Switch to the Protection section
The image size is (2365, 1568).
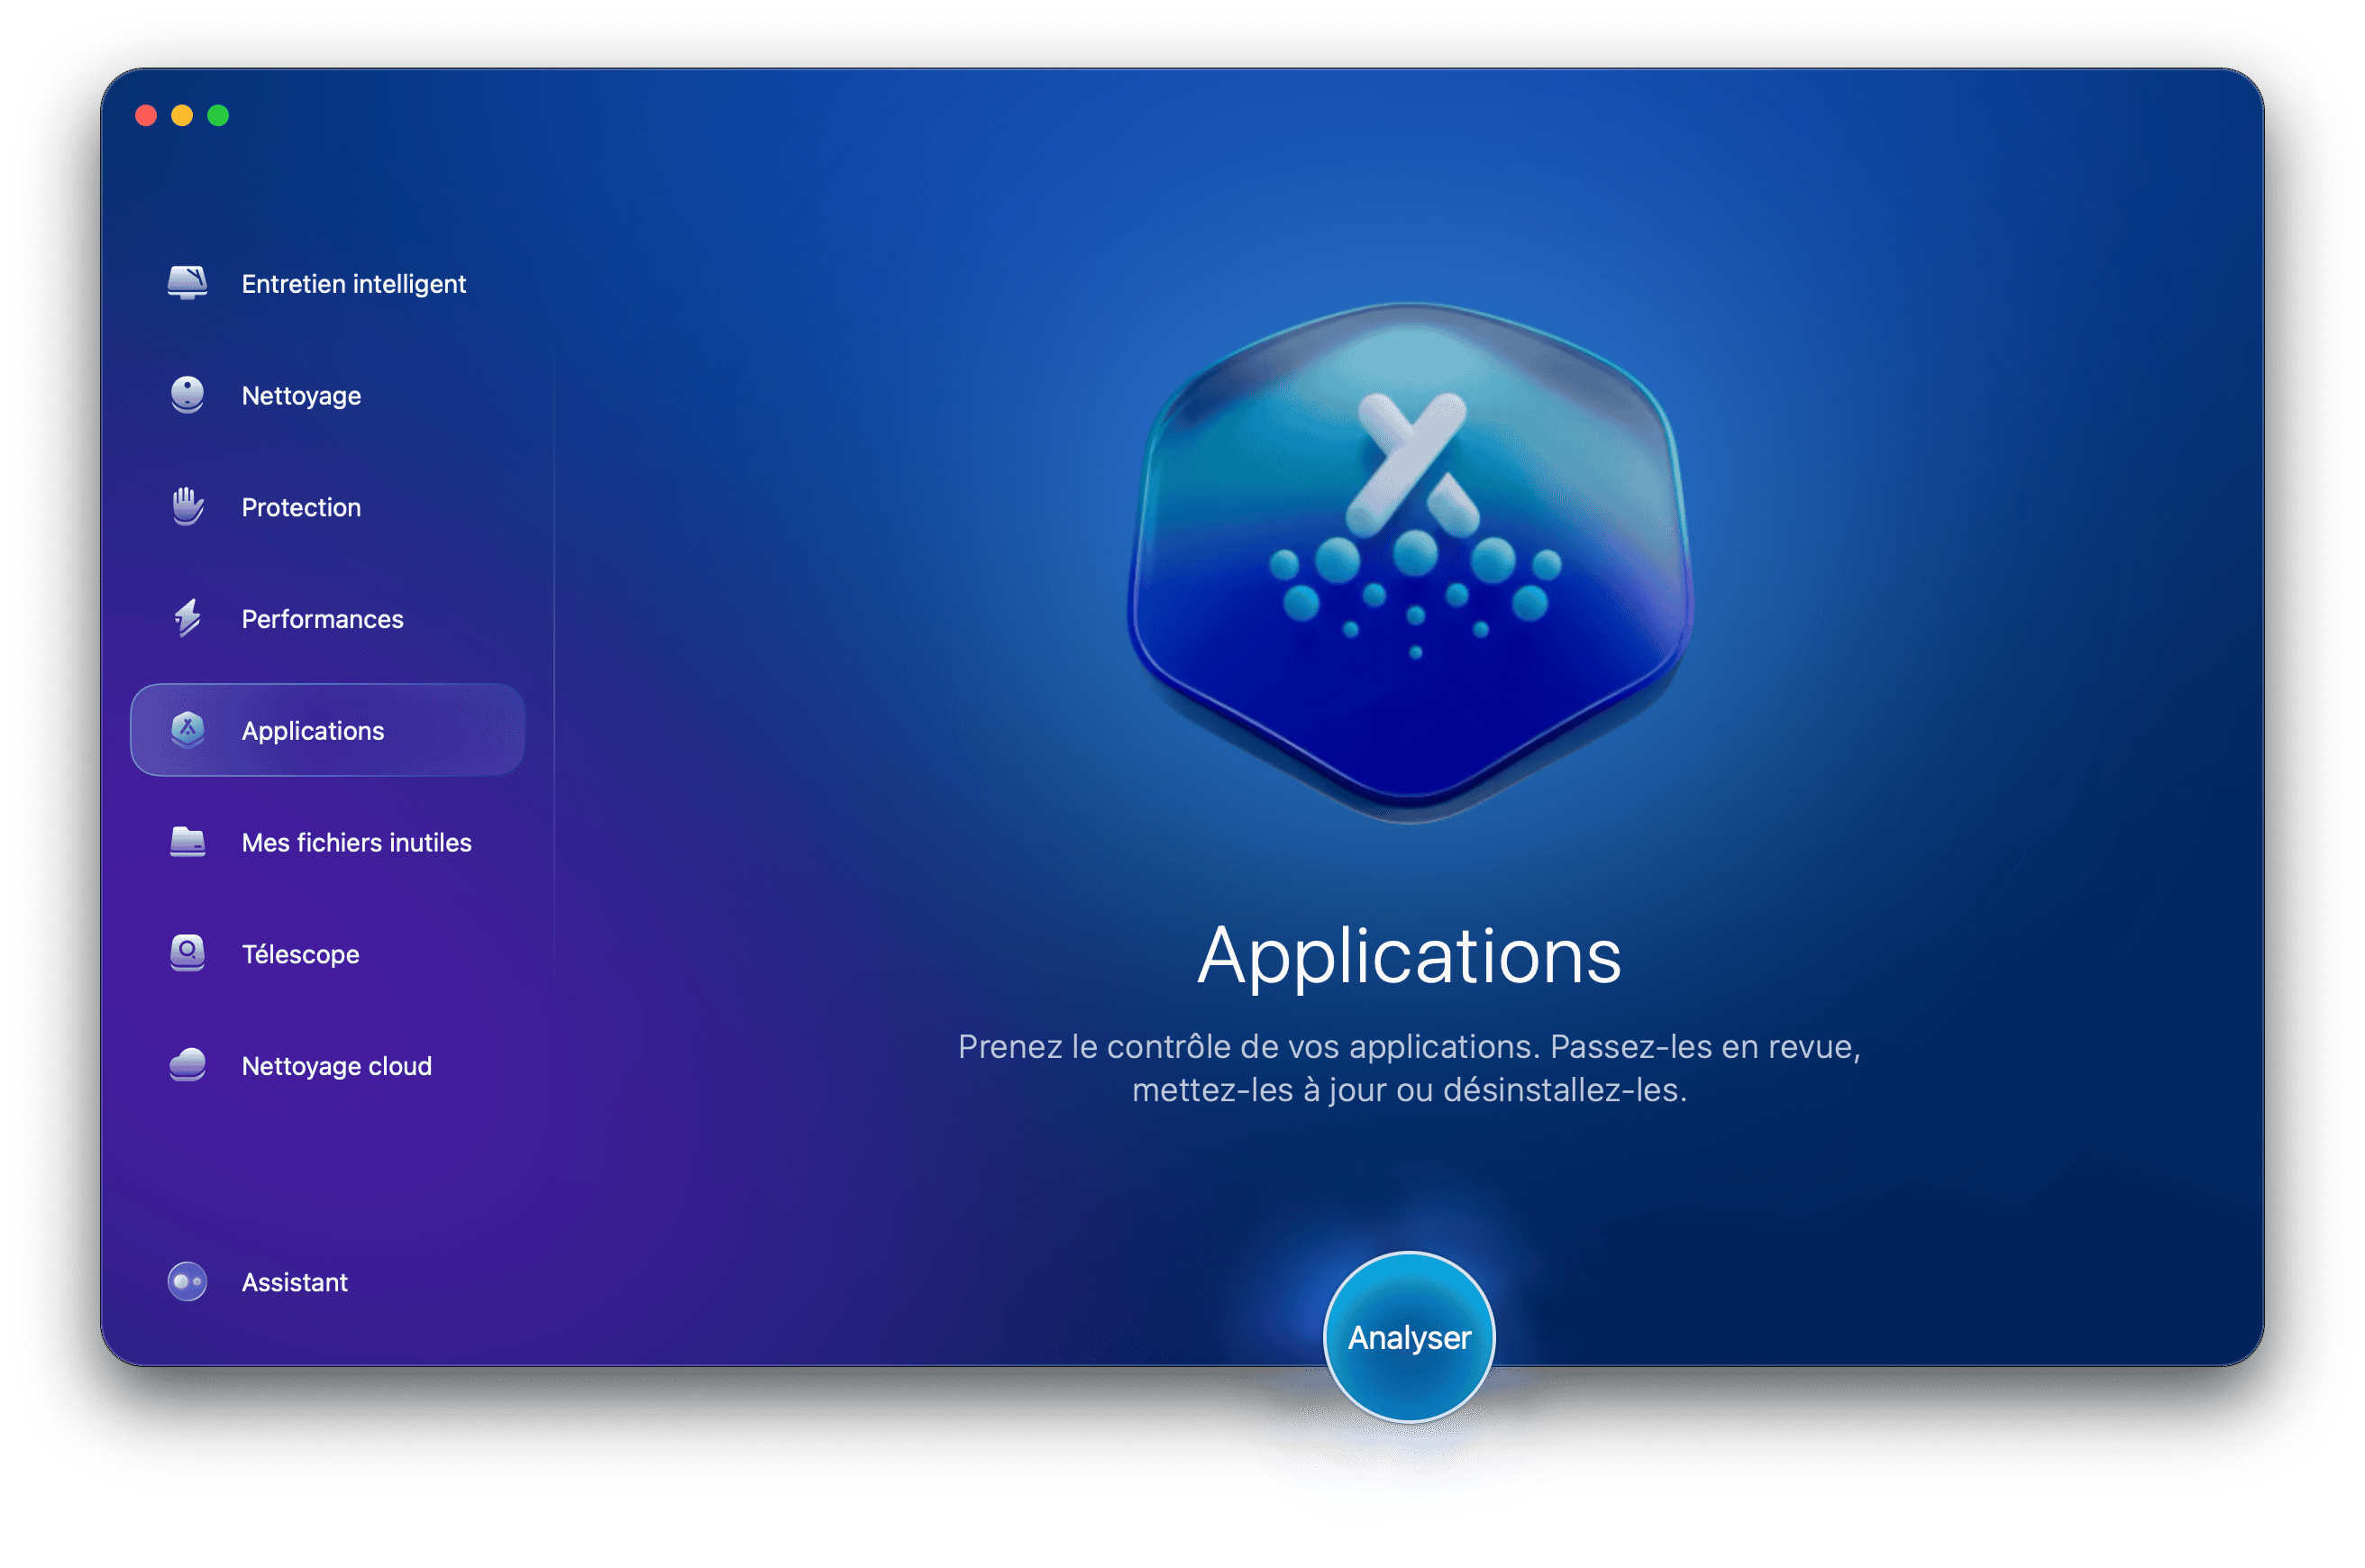(x=299, y=507)
